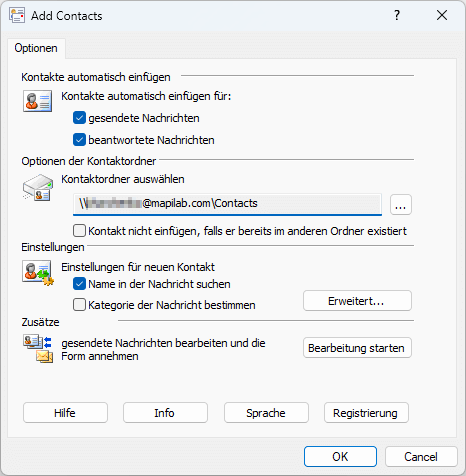Uncheck gesendete Nachrichten checkbox

(79, 118)
